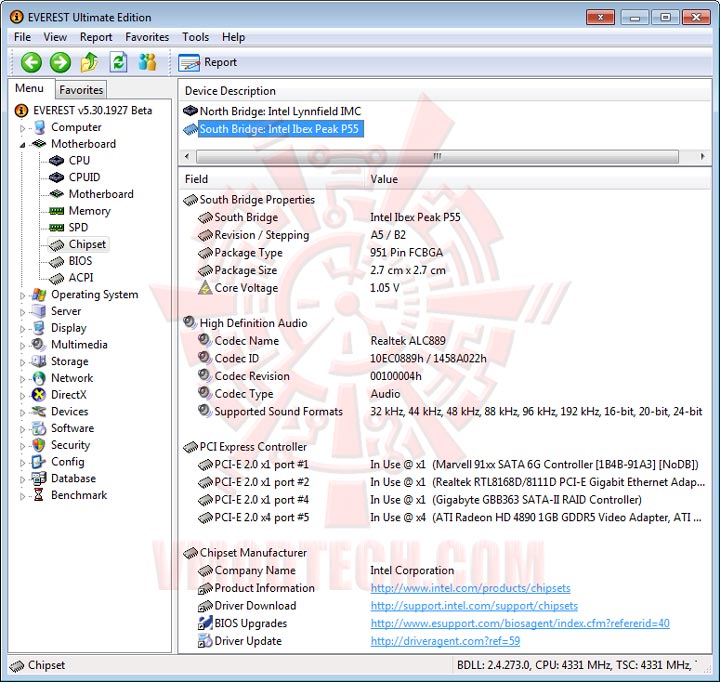Select the ACPI tree item
720x682 pixels.
click(81, 277)
